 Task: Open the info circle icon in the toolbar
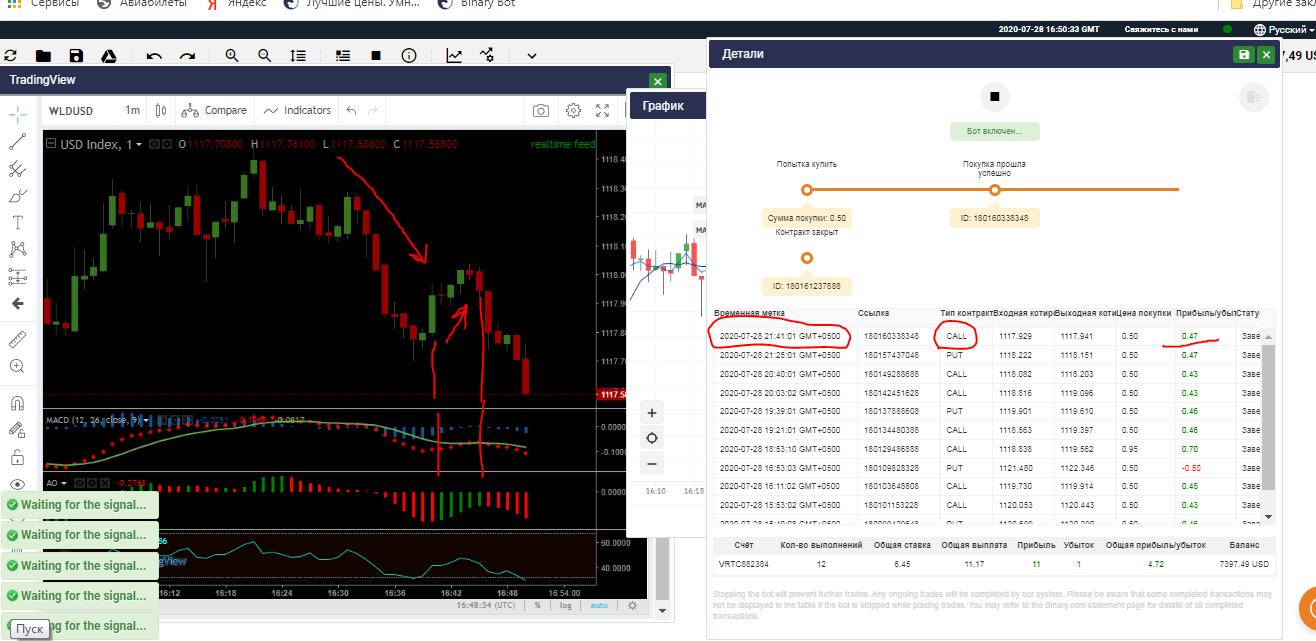pos(408,56)
